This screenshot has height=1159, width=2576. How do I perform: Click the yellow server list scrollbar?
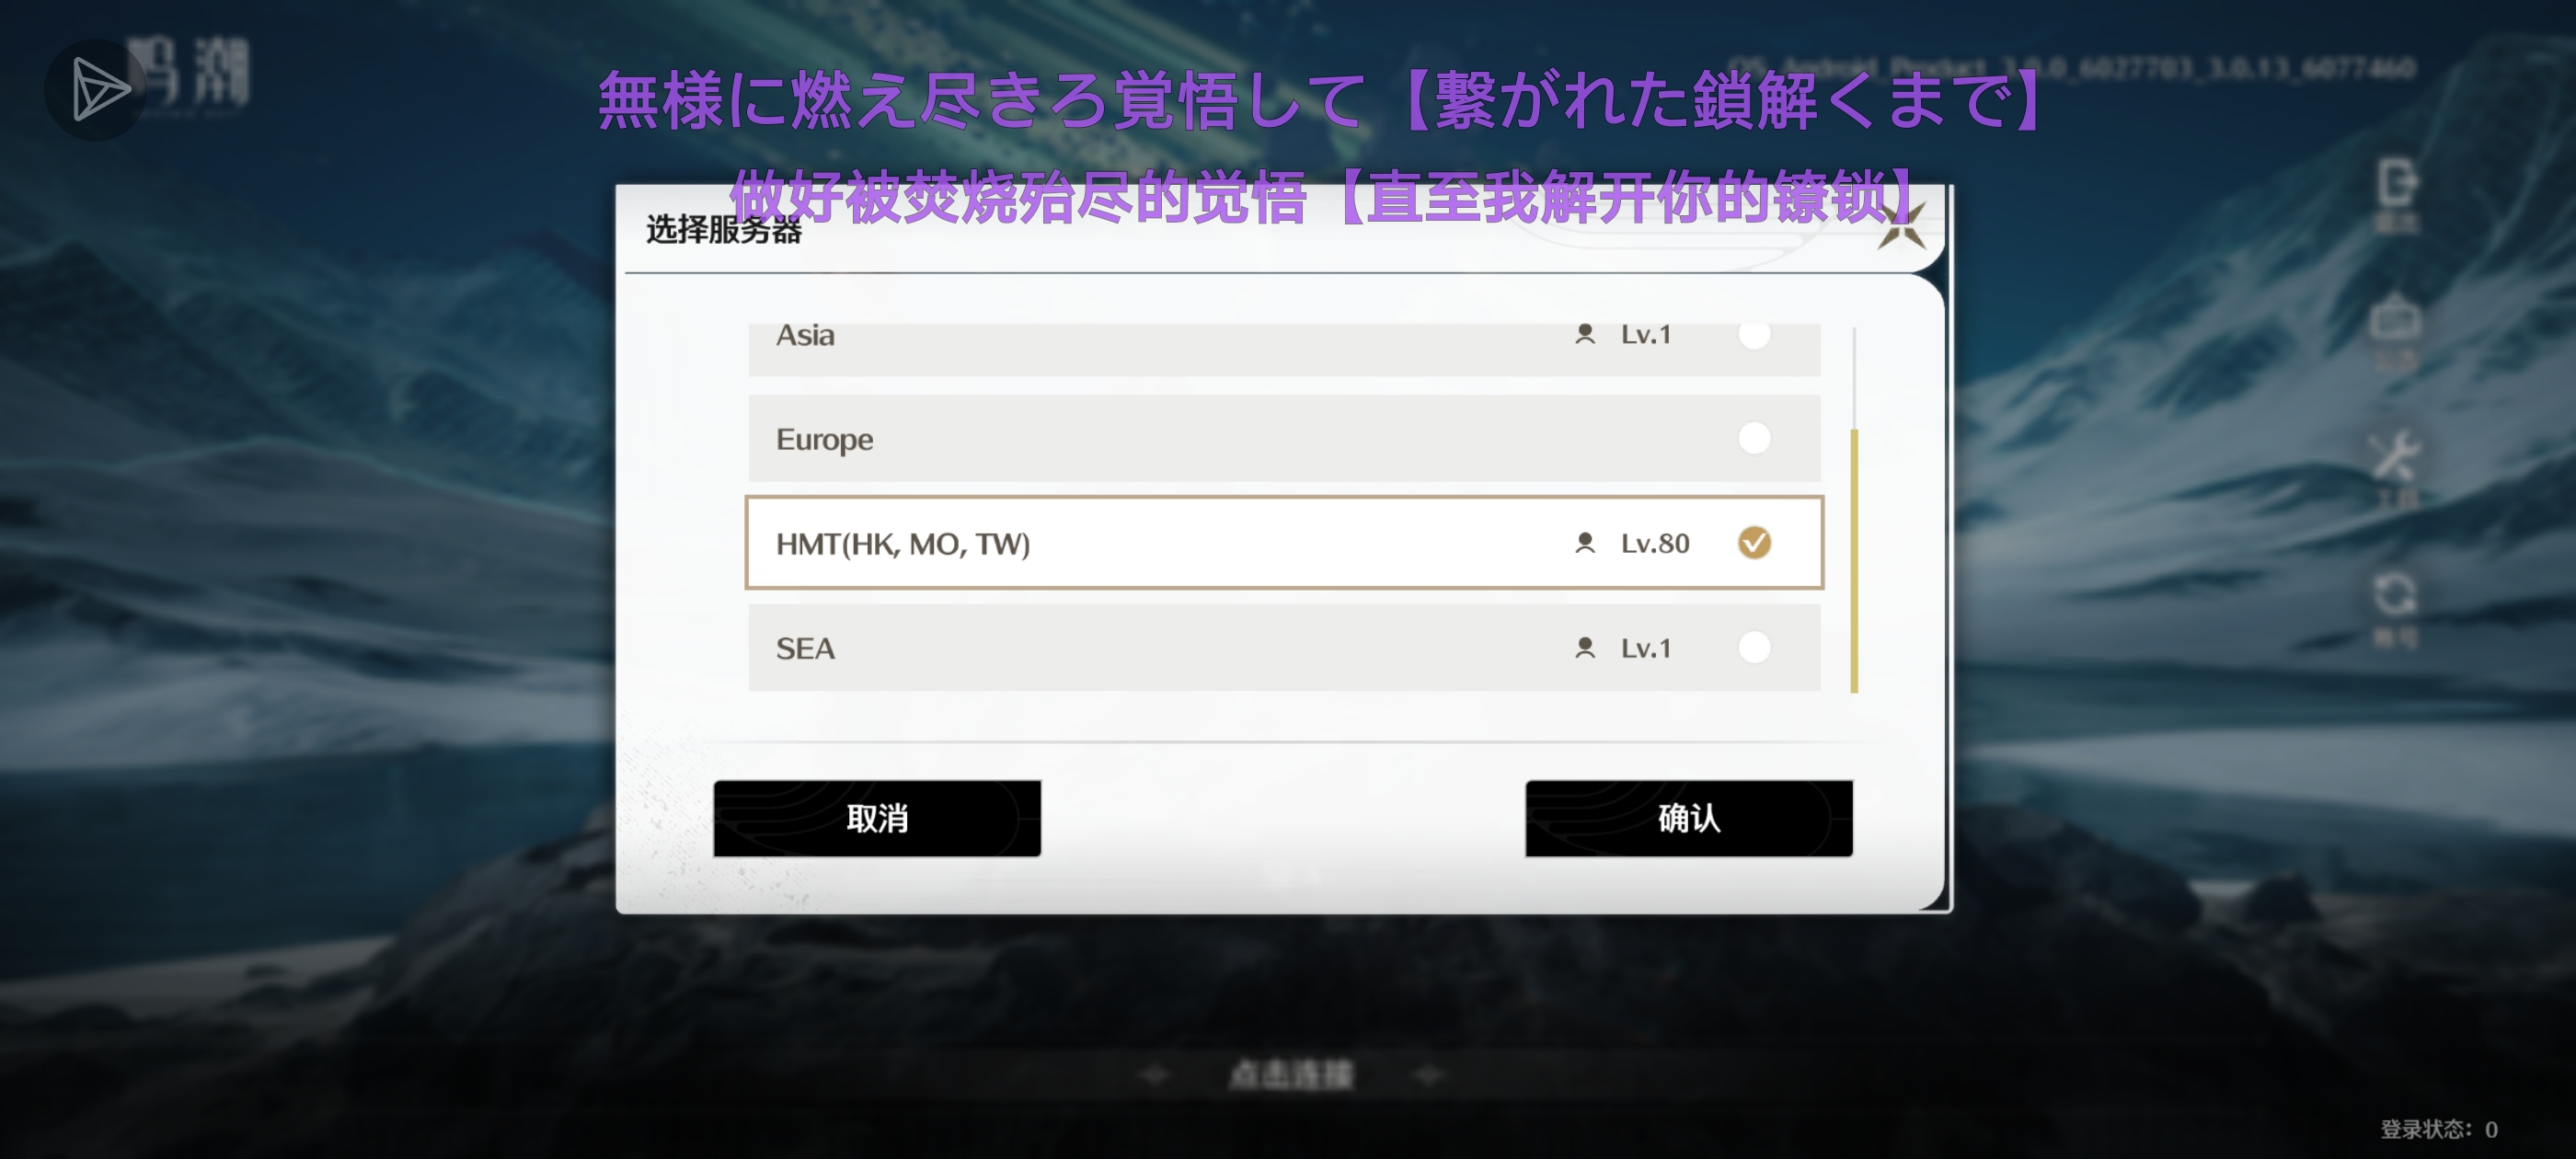click(x=1854, y=560)
